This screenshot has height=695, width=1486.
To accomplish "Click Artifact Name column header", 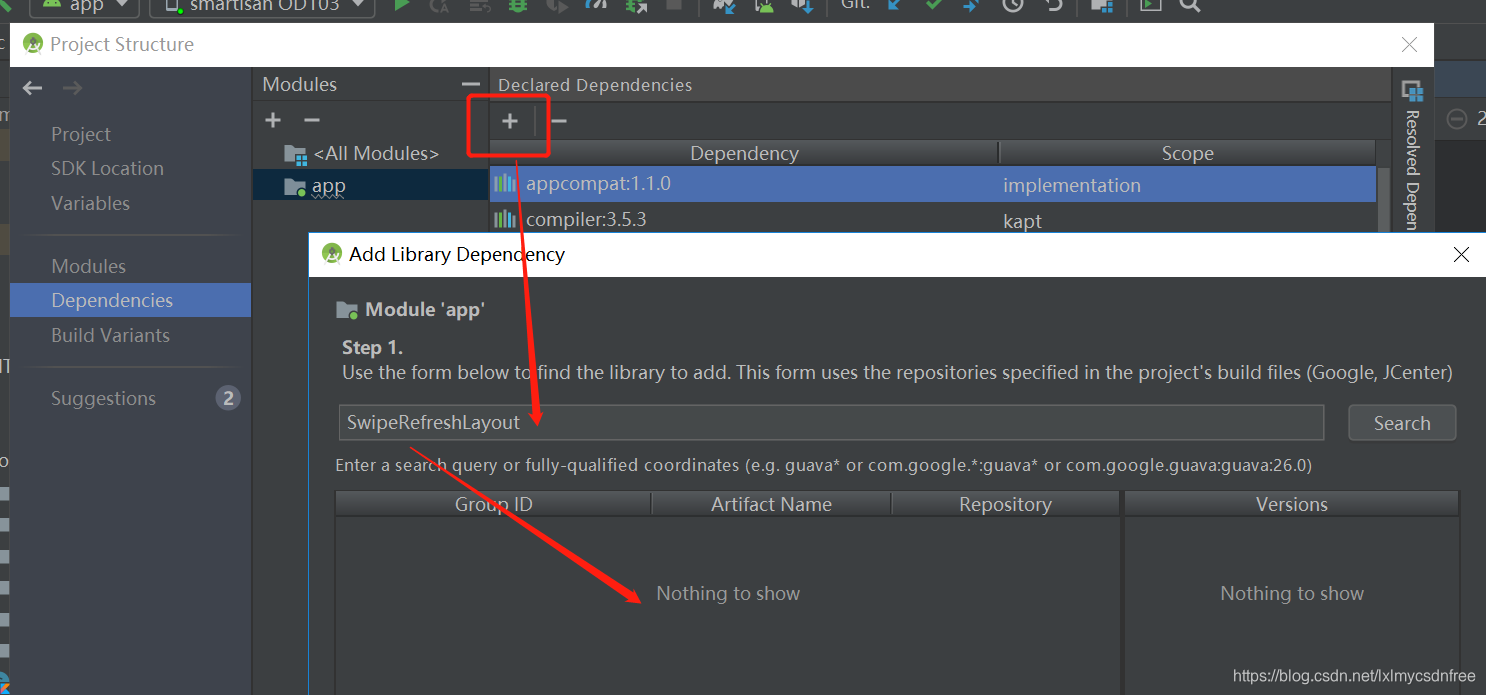I will pos(771,504).
